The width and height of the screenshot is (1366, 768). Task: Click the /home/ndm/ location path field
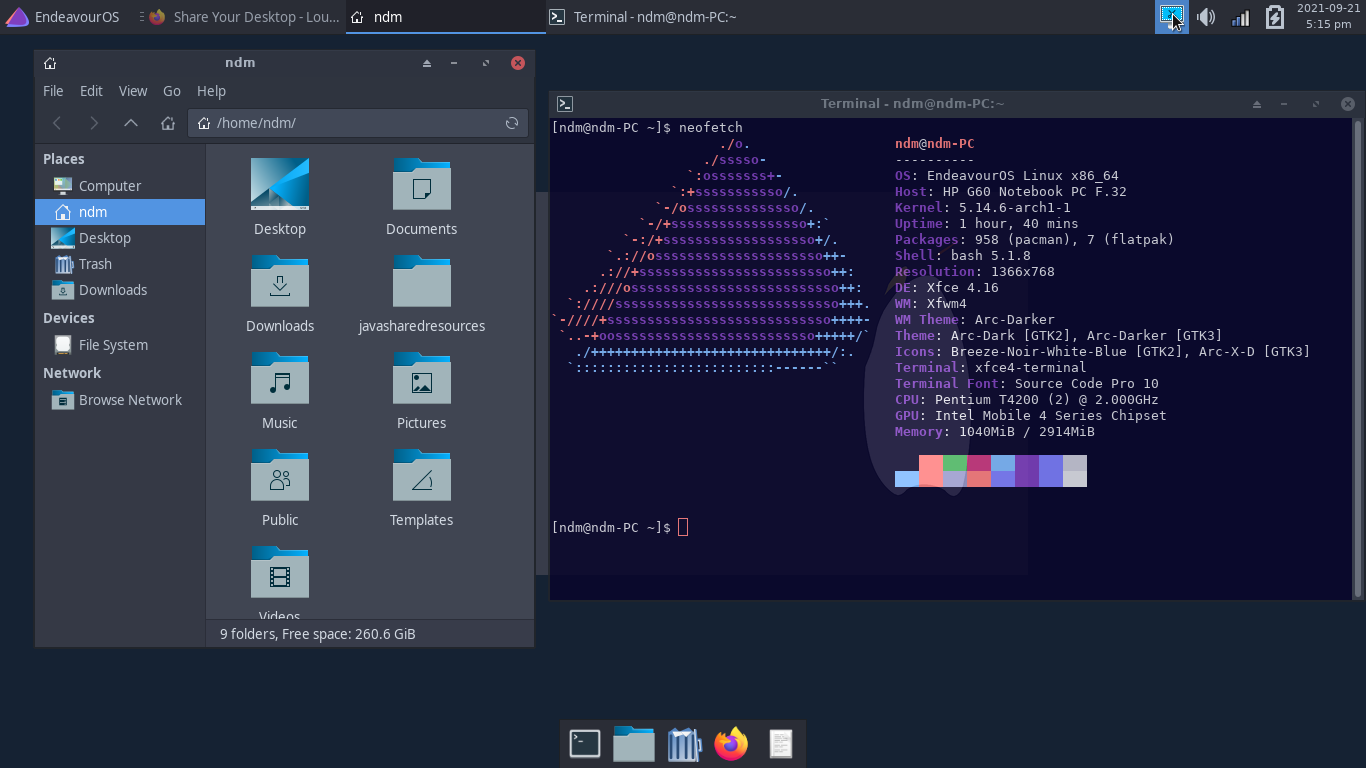click(358, 123)
